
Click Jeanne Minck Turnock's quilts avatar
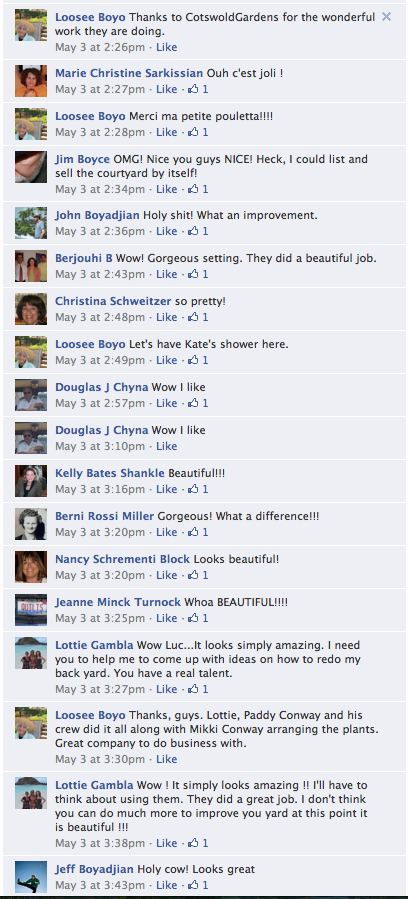point(31,610)
